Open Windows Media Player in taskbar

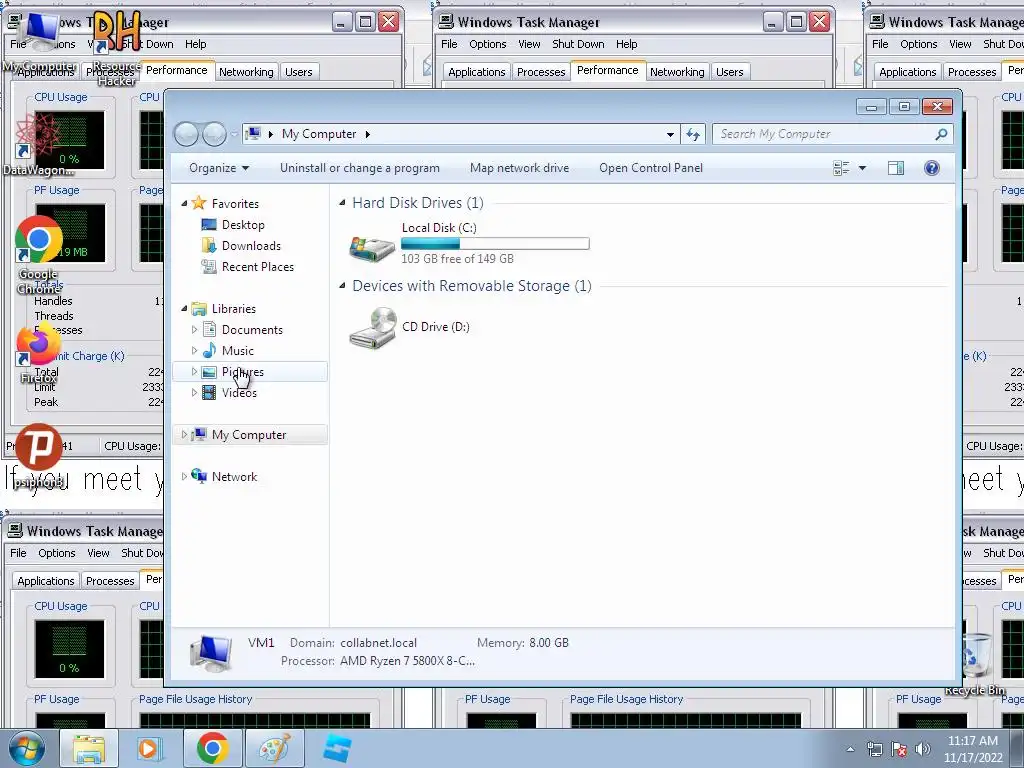click(149, 748)
